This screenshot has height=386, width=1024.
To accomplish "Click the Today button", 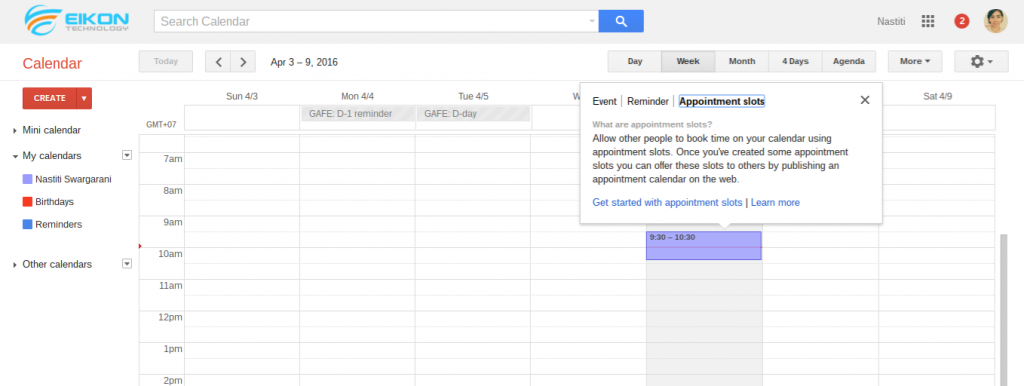I will pyautogui.click(x=166, y=61).
